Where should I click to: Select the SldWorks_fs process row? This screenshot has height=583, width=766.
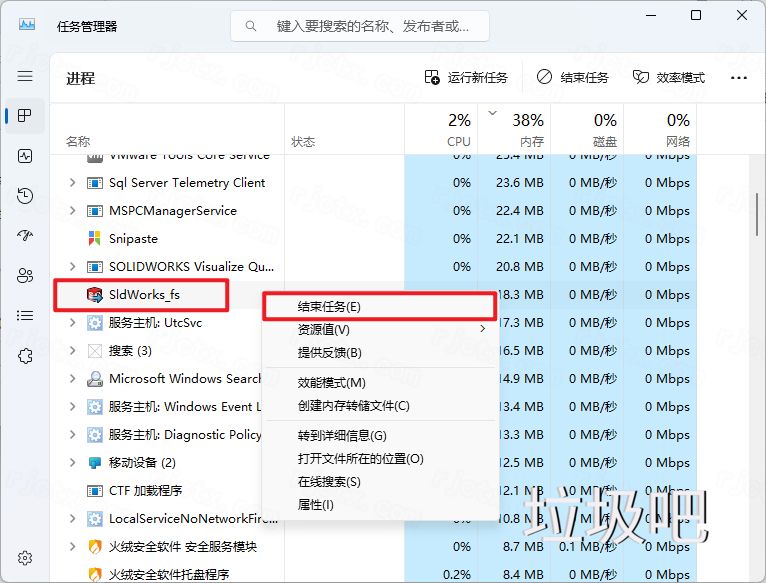click(374, 295)
